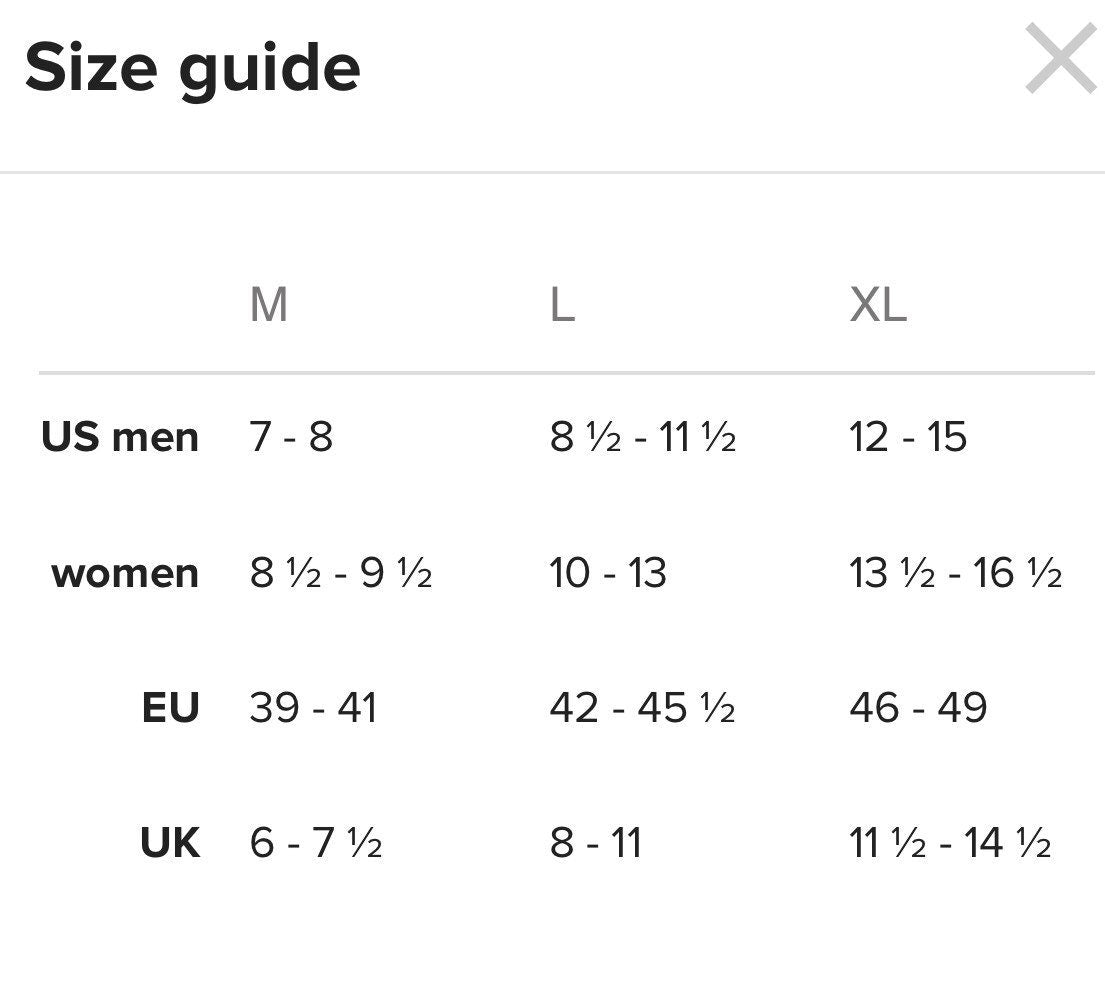
Task: Select the XL size column header
Action: coord(878,305)
